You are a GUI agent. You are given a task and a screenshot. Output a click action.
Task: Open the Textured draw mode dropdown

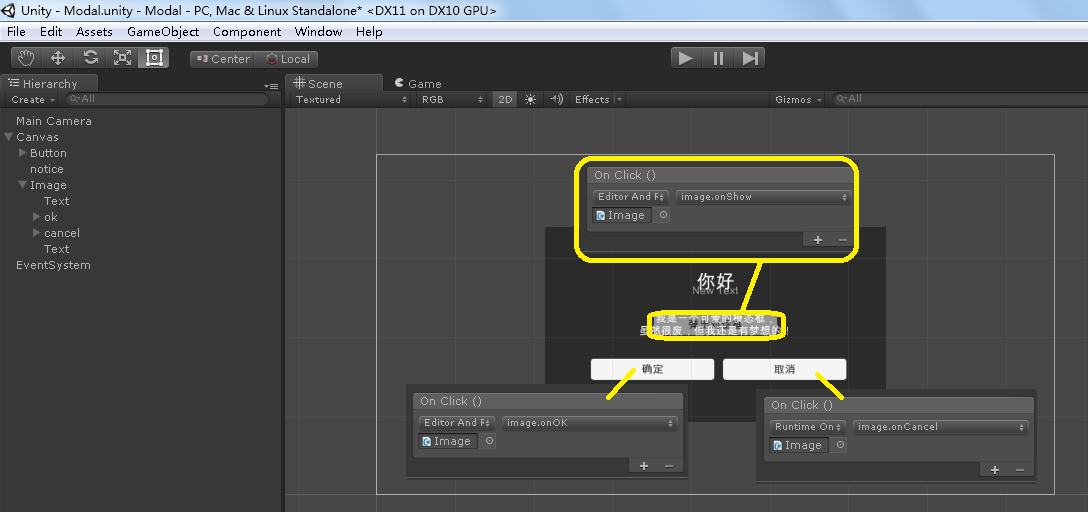[x=351, y=99]
